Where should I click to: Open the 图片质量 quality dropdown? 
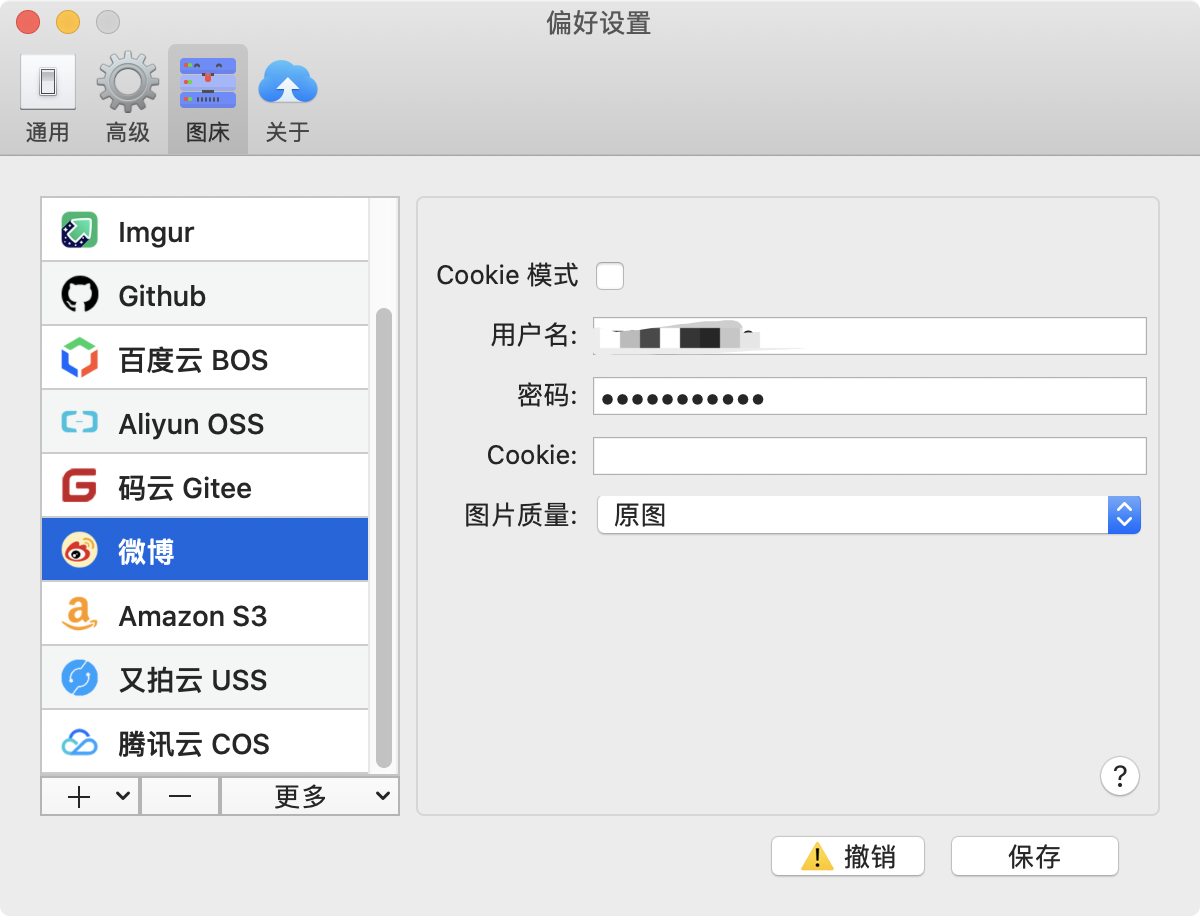click(869, 515)
